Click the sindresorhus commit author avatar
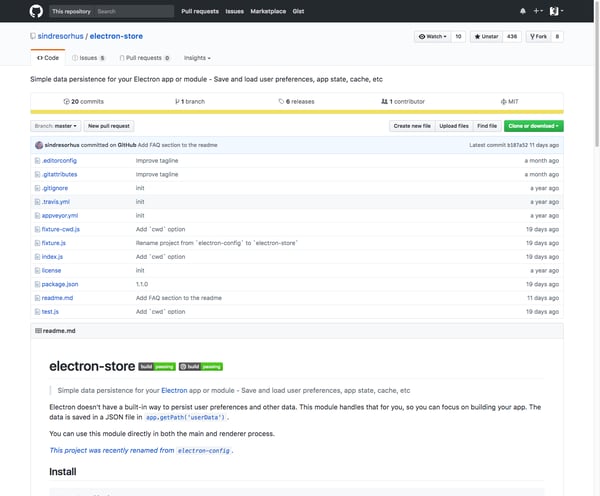This screenshot has width=600, height=496. [39, 145]
